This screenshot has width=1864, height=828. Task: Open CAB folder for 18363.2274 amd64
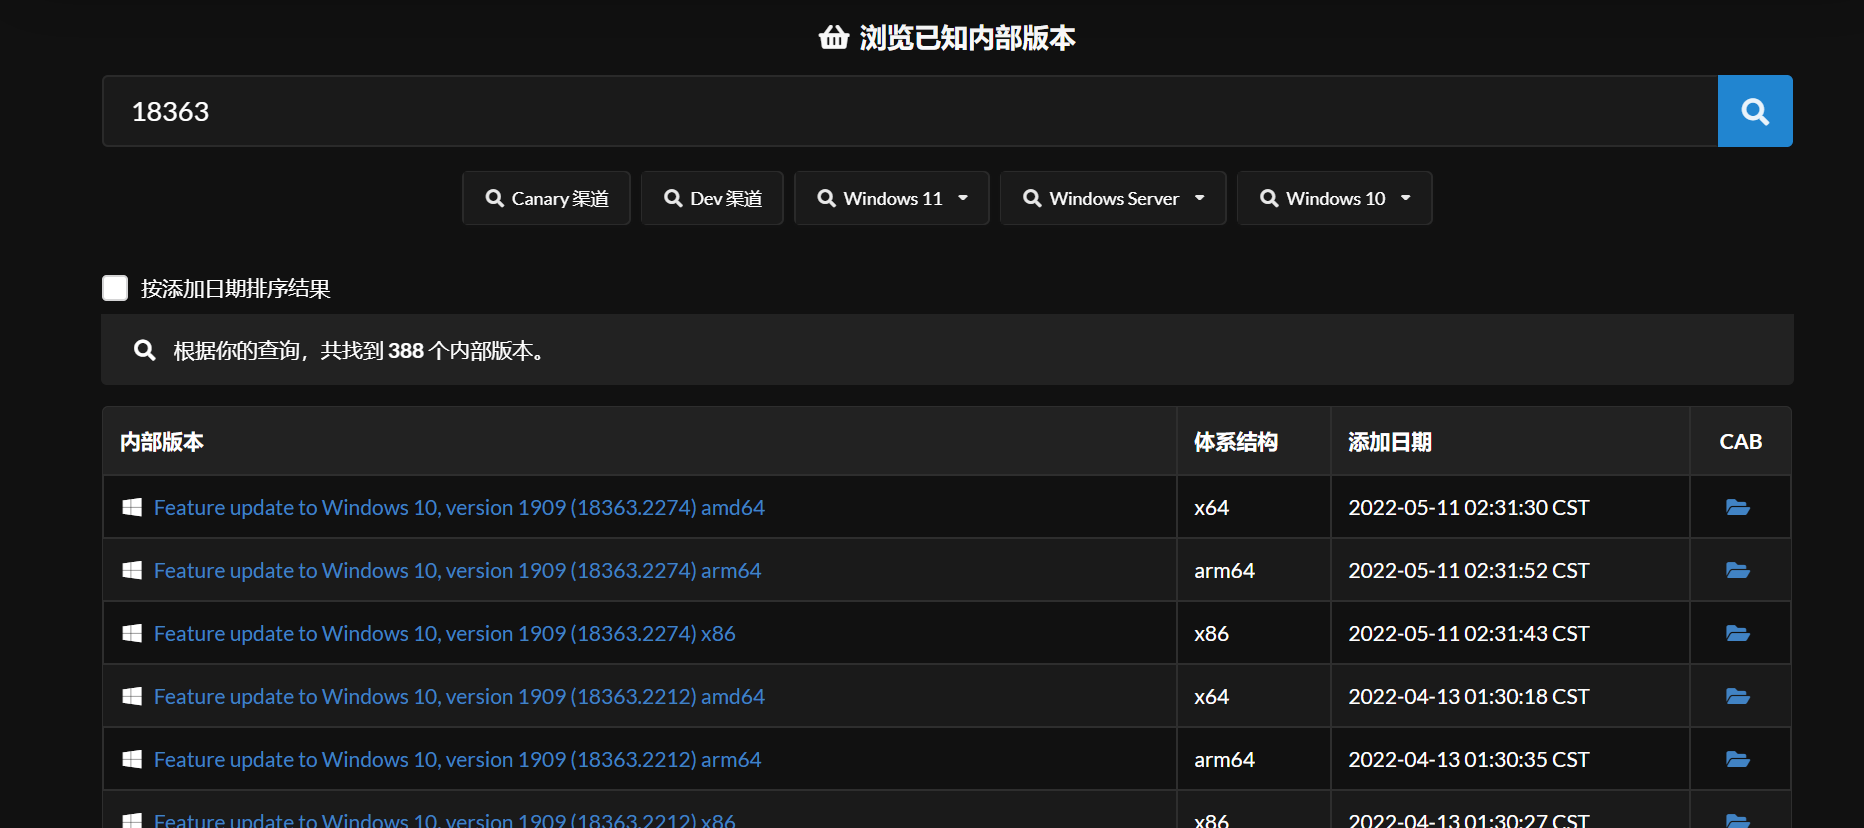(1738, 508)
